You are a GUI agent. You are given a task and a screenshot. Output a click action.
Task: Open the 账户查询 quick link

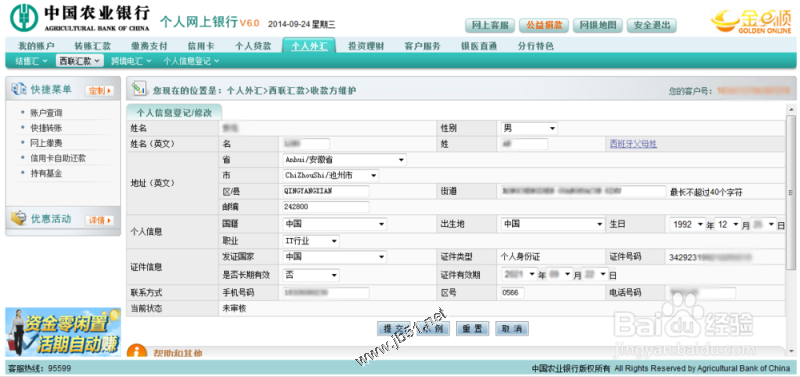(46, 113)
